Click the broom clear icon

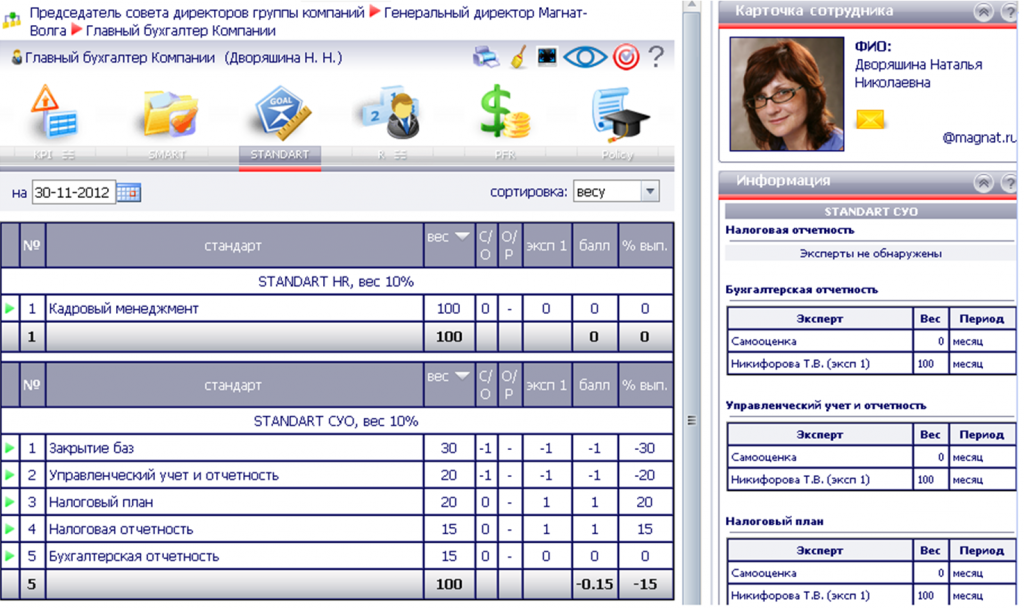[519, 57]
